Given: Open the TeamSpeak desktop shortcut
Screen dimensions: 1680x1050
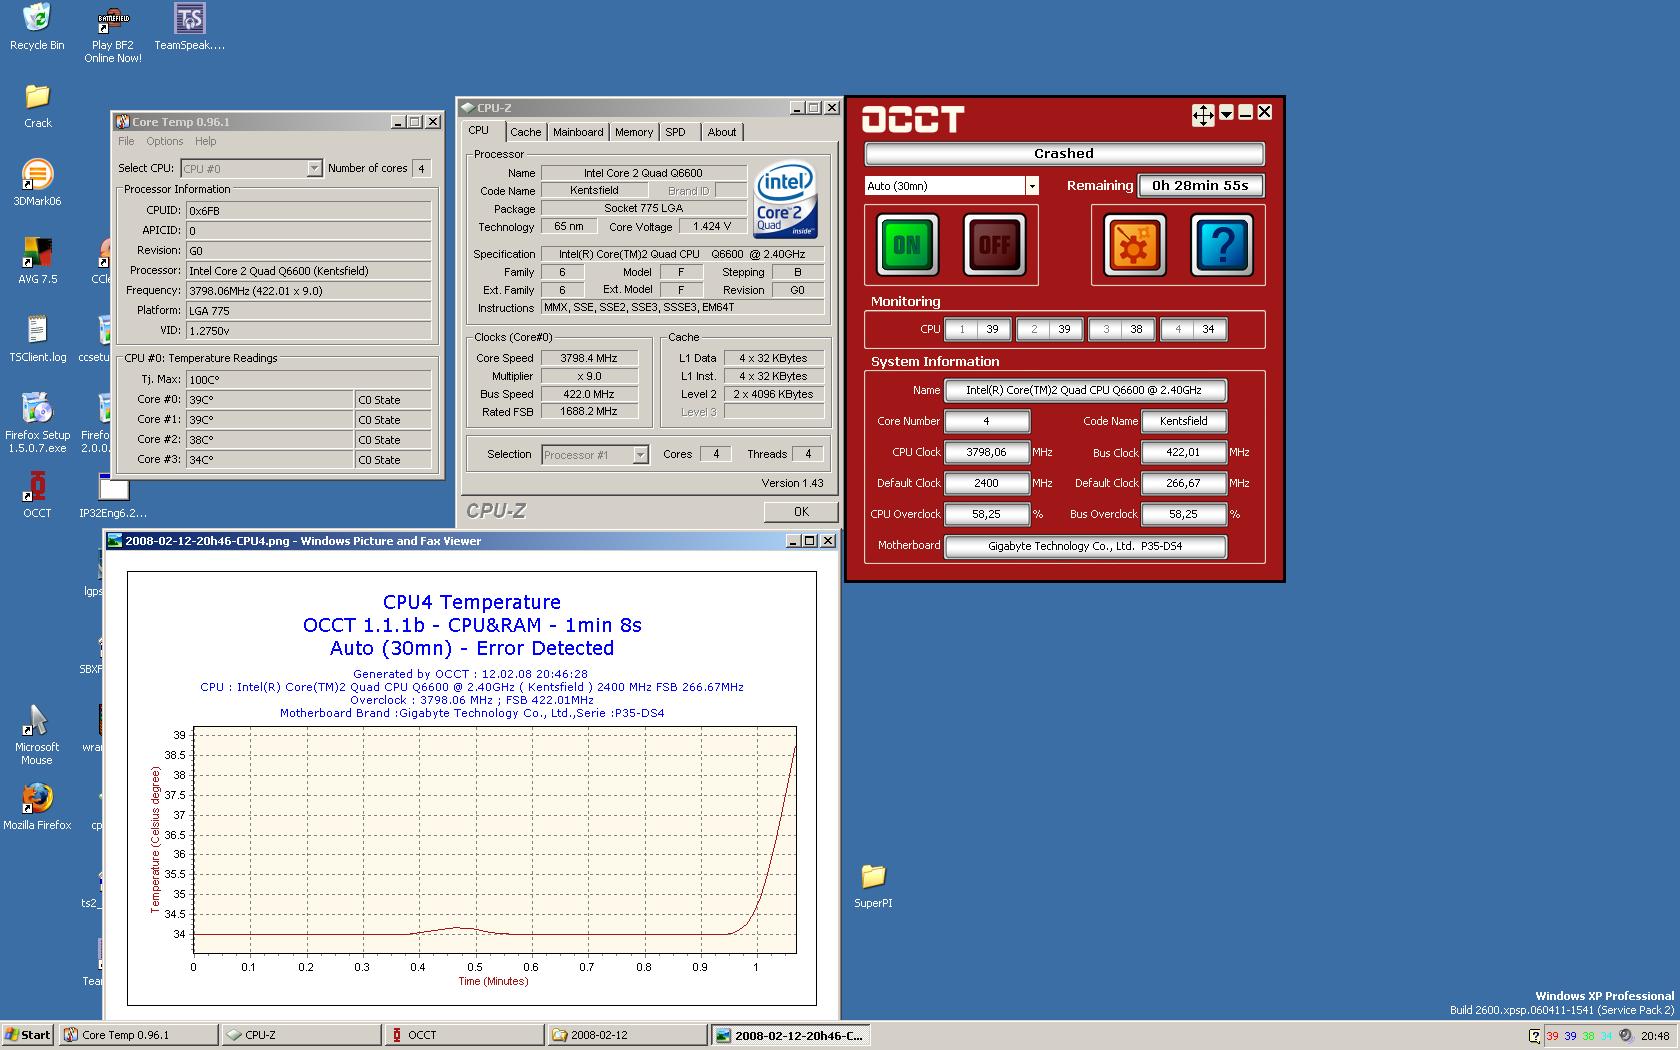Looking at the screenshot, I should pos(189,27).
